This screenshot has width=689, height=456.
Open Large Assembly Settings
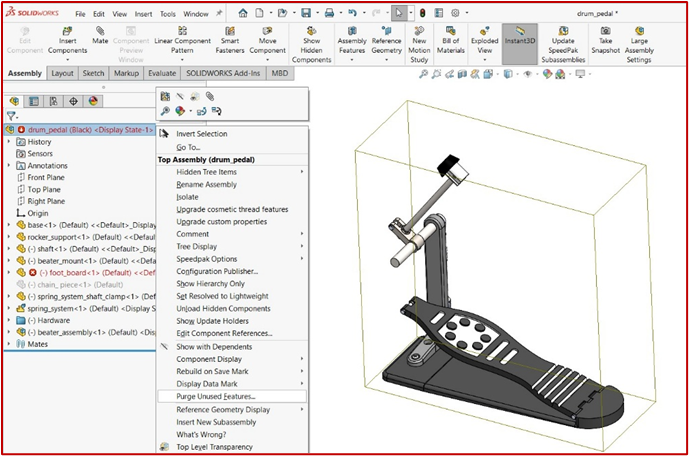639,45
